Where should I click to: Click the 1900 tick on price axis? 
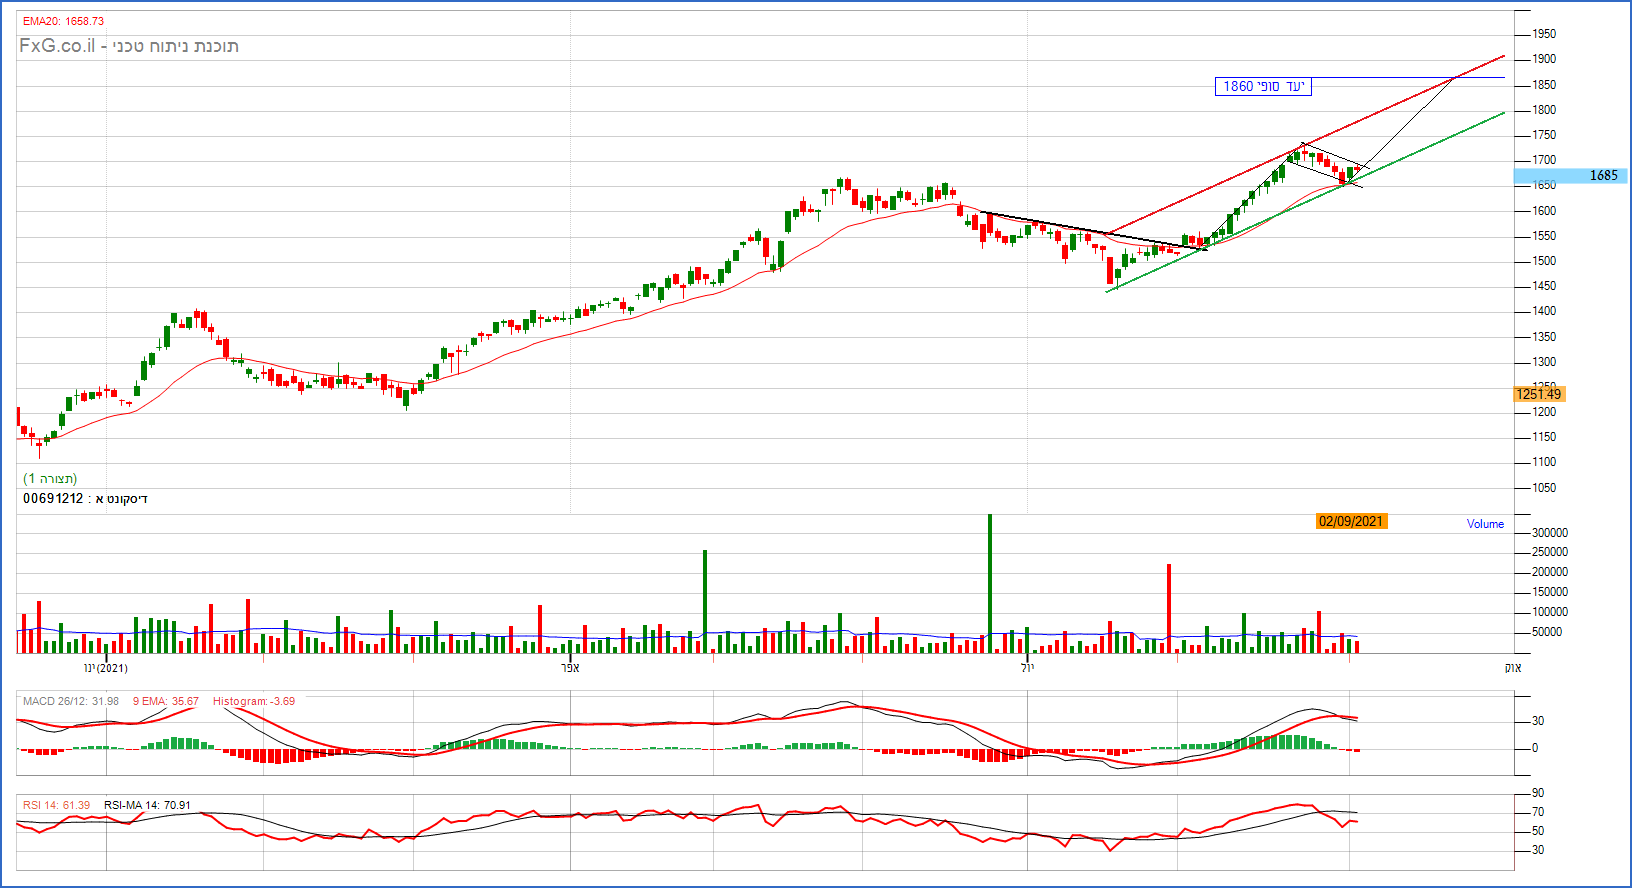[x=1543, y=59]
